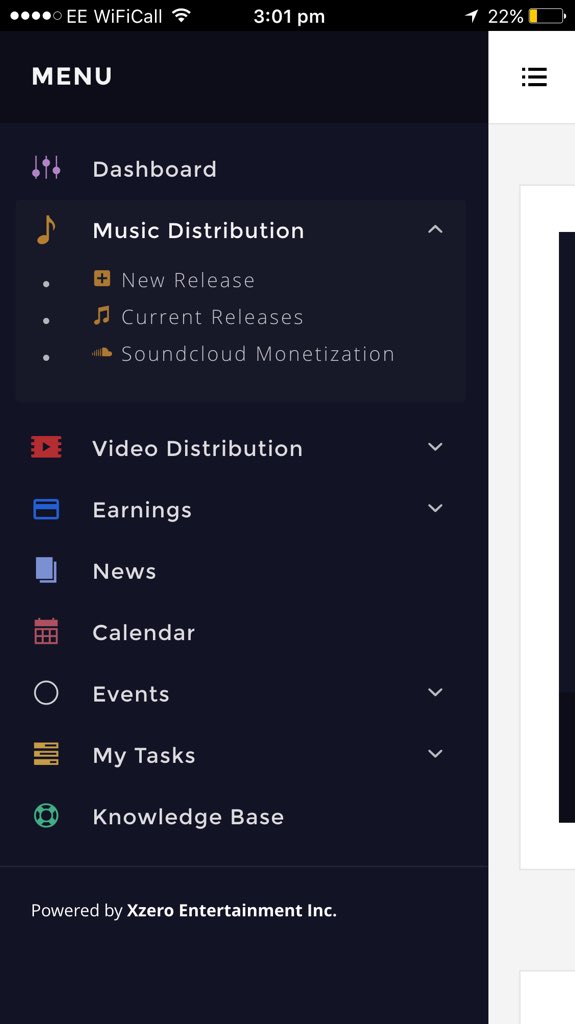Click the Current Releases music notes icon
The width and height of the screenshot is (575, 1024).
tap(101, 316)
